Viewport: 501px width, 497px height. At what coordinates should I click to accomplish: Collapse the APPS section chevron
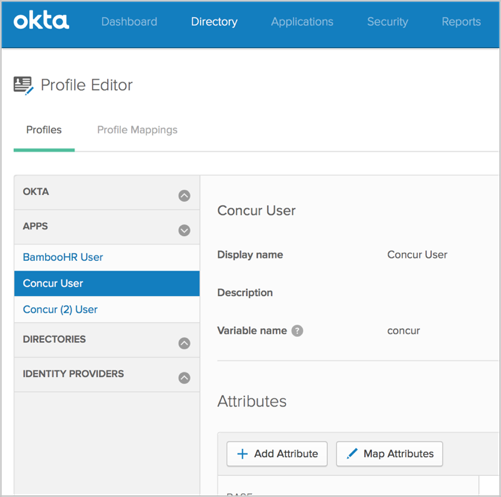tap(184, 230)
